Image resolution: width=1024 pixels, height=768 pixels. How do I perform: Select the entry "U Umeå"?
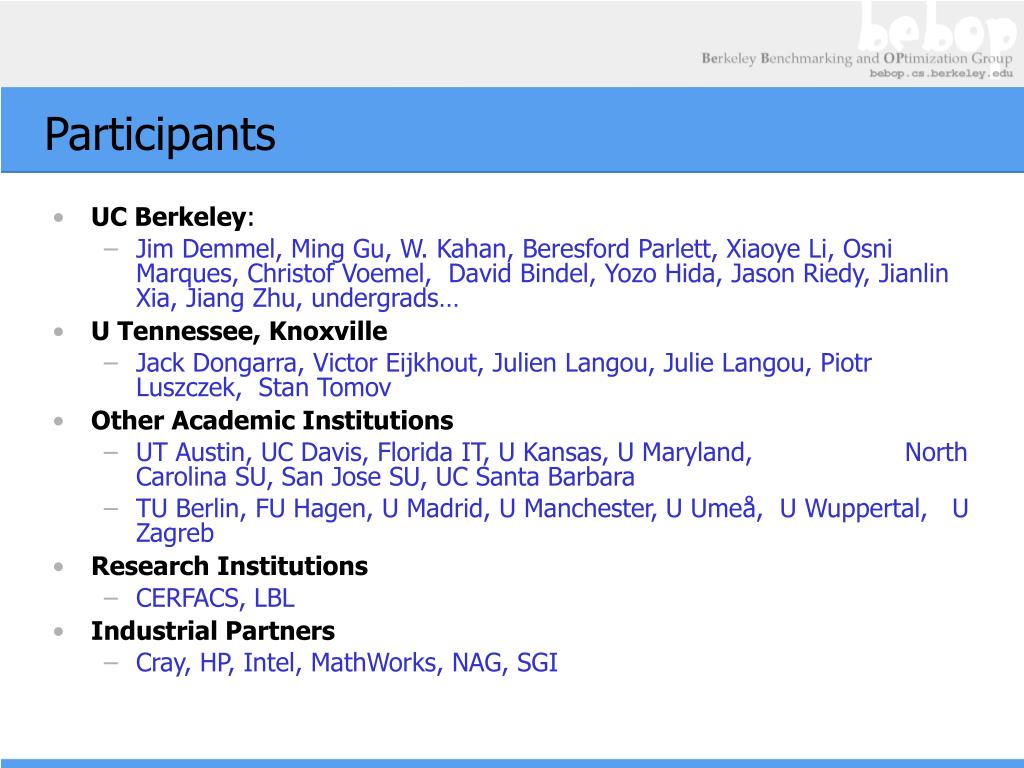tap(711, 509)
